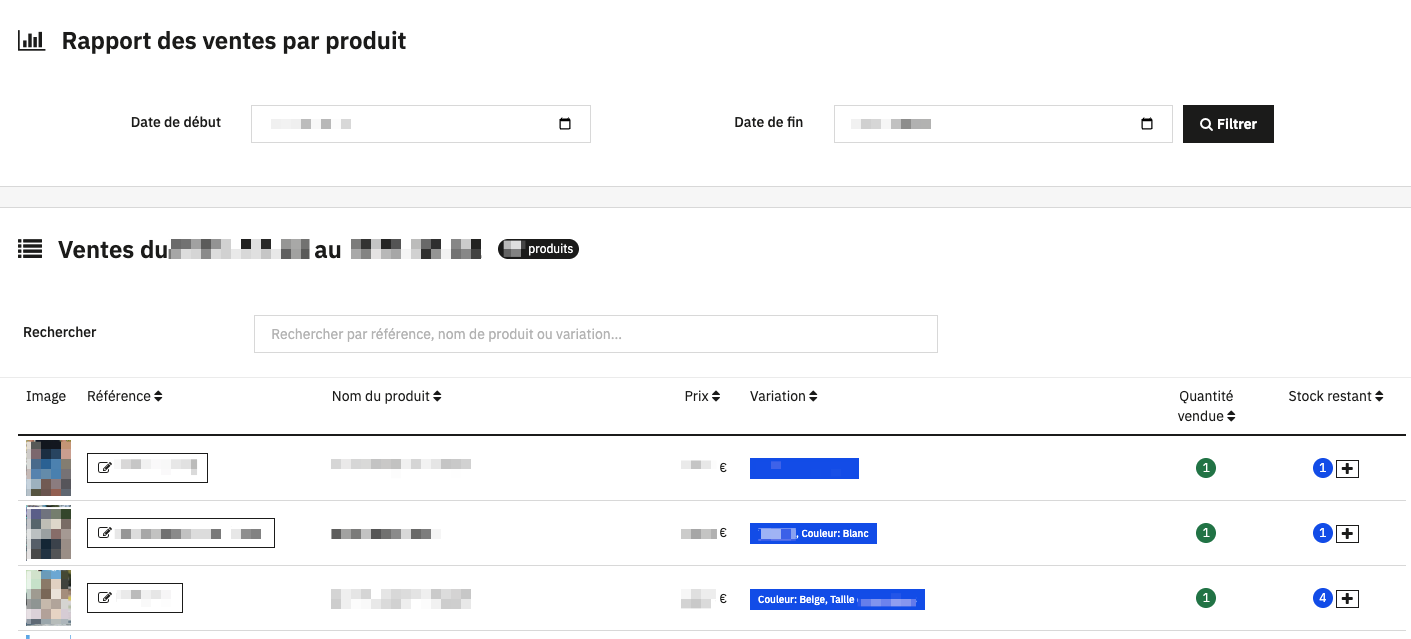Click the pencil edit icon on the first product reference
Image resolution: width=1411 pixels, height=639 pixels.
coord(105,467)
